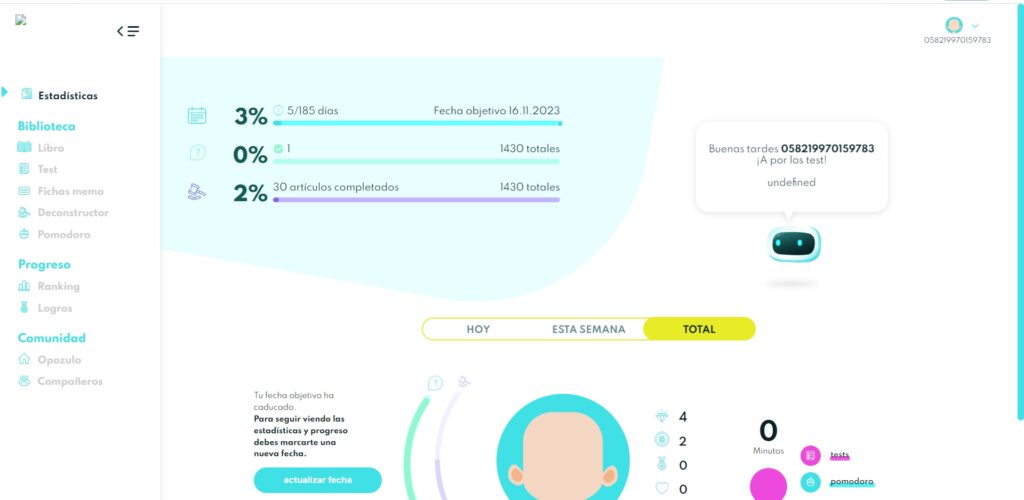
Task: Click the calendar icon beside 3%
Action: point(197,116)
